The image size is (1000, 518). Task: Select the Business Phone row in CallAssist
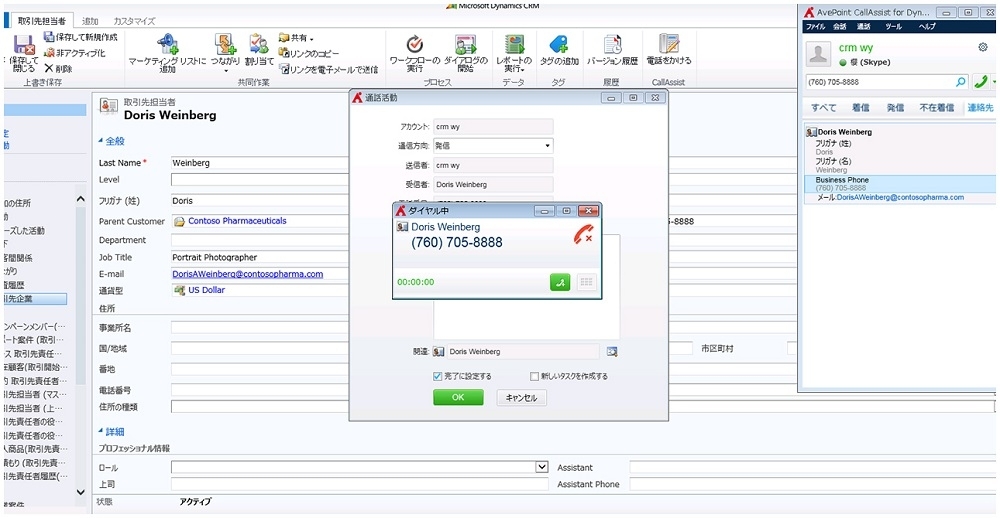[899, 184]
